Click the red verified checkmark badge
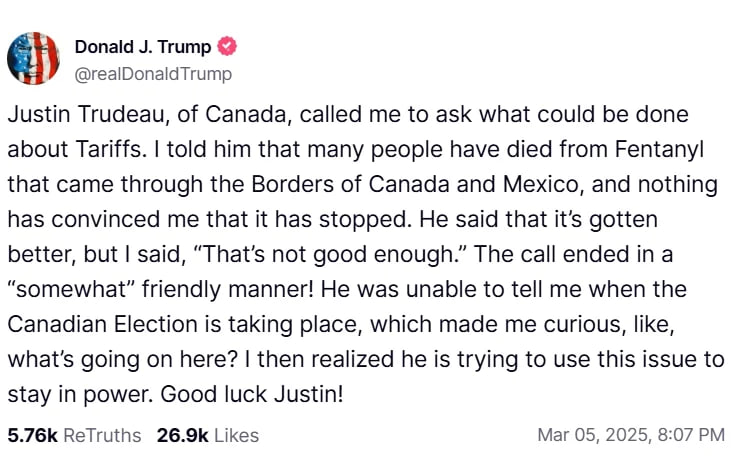 [x=227, y=46]
